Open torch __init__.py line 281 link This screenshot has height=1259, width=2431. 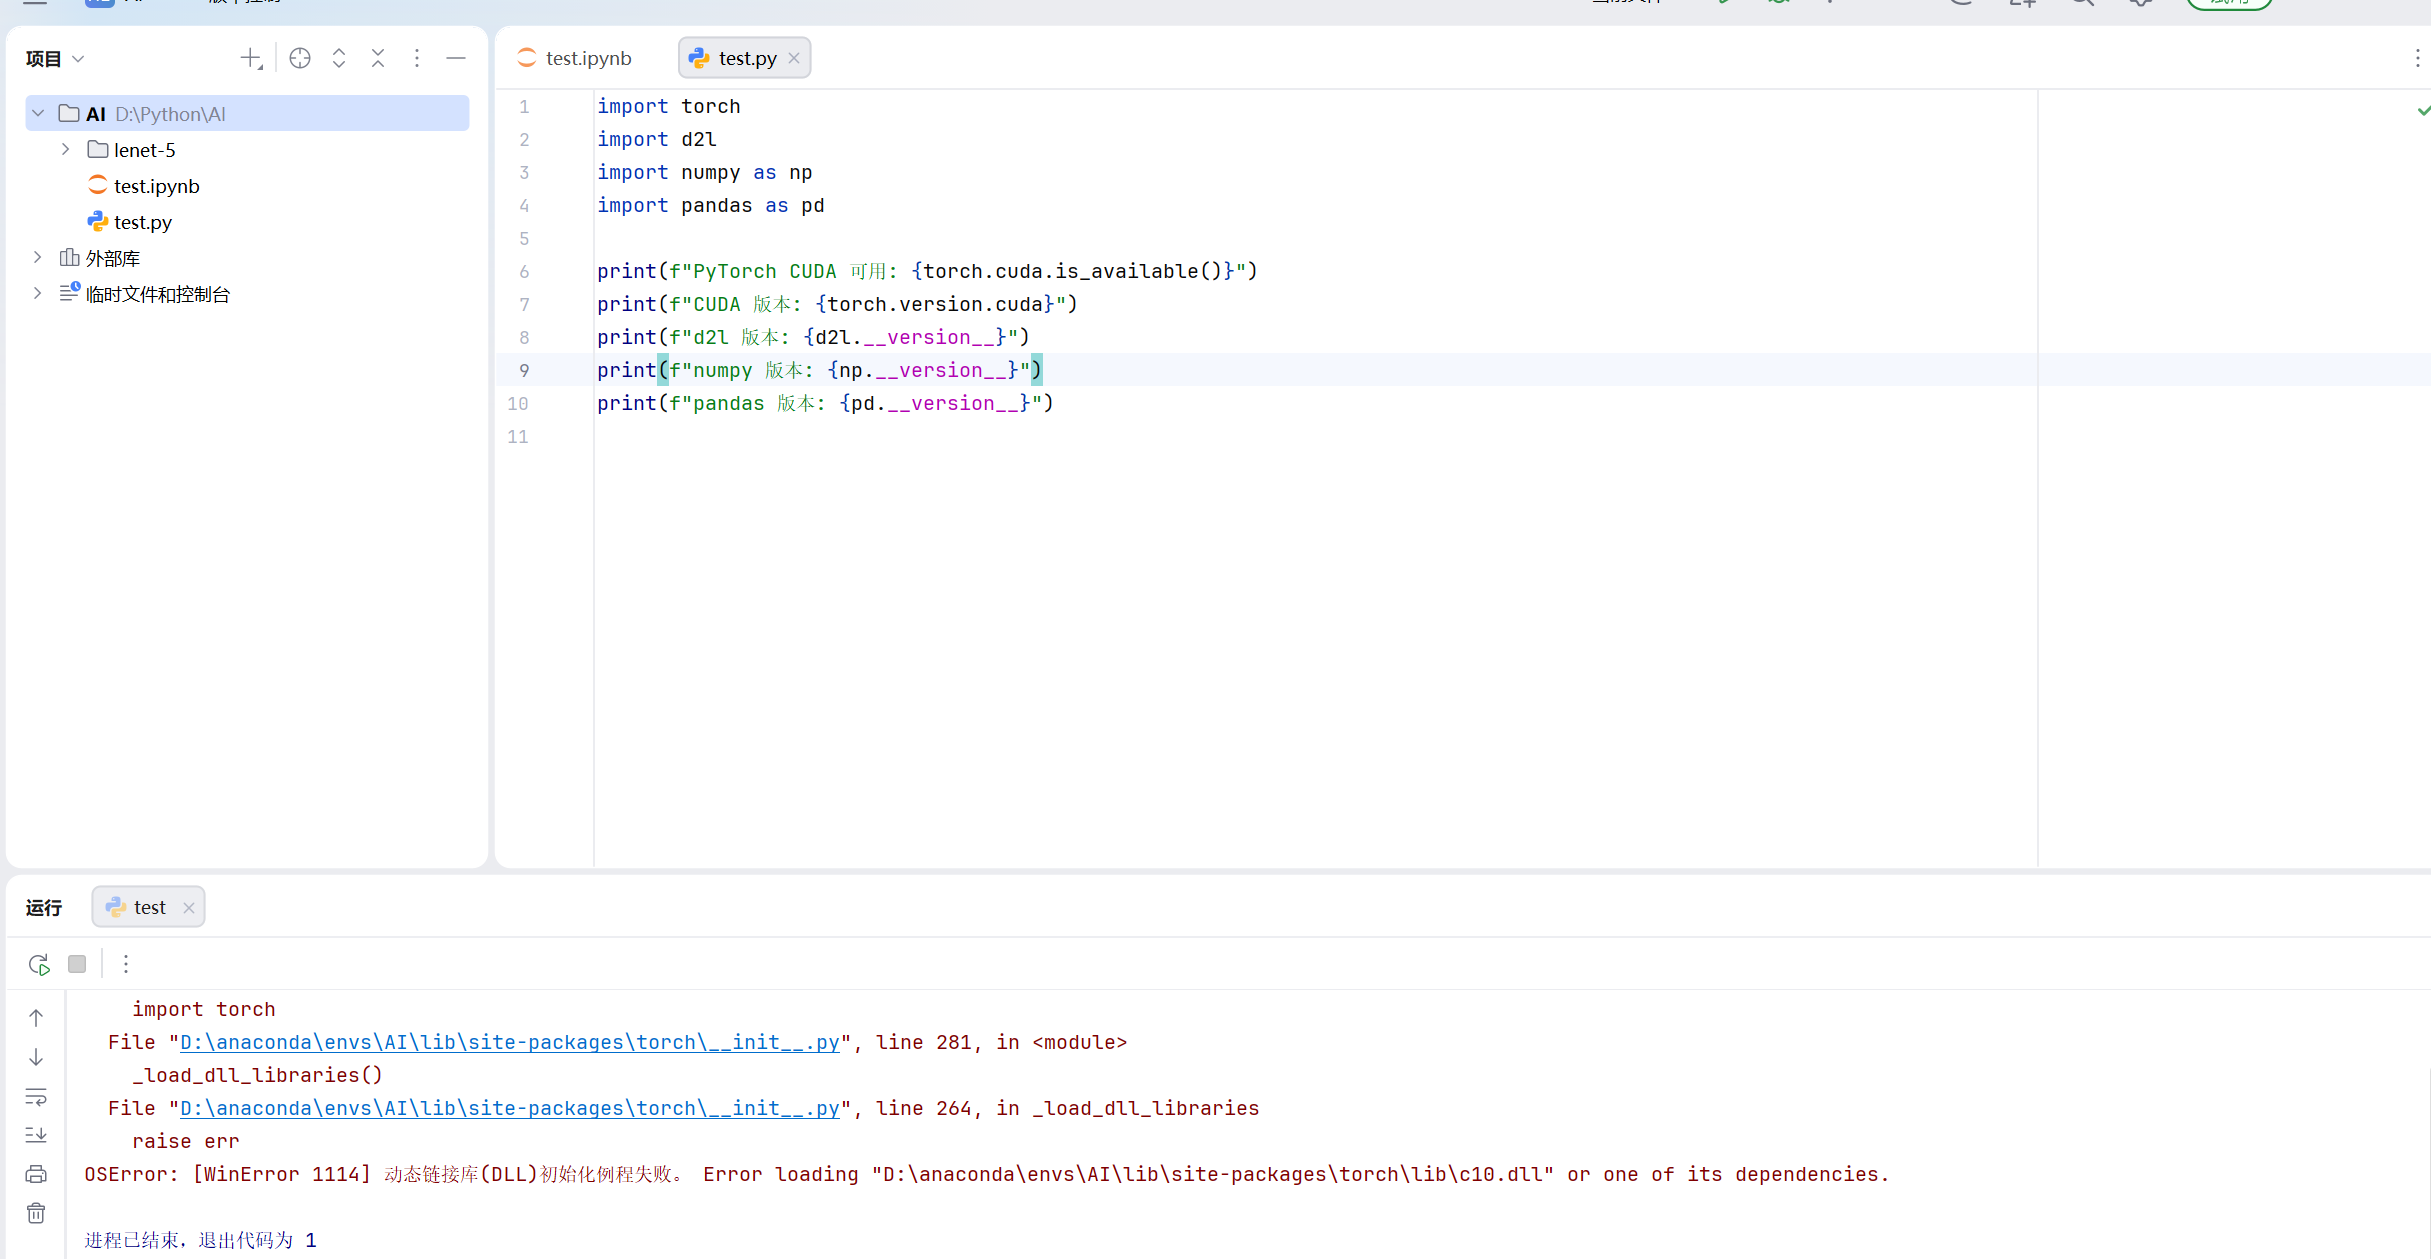click(x=509, y=1042)
